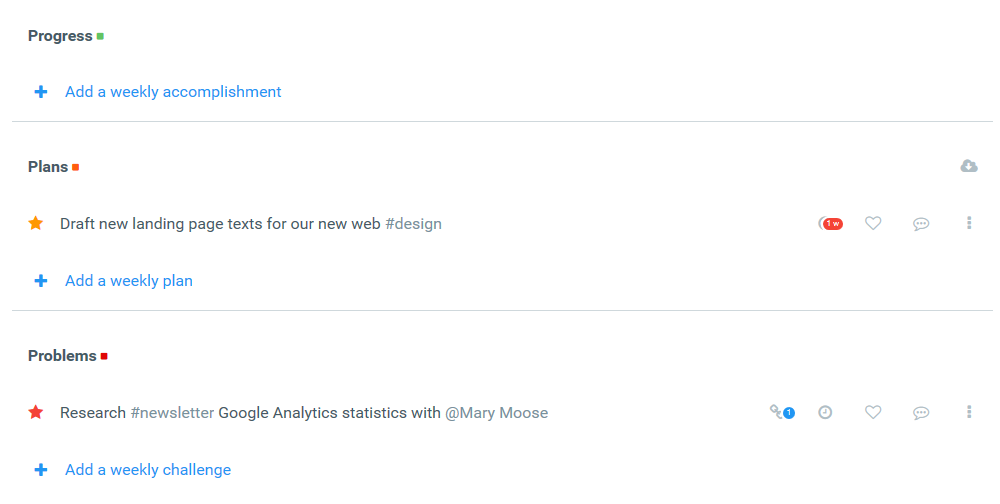Image resolution: width=1000 pixels, height=504 pixels.
Task: Click the green square next to Progress
Action: 100,36
